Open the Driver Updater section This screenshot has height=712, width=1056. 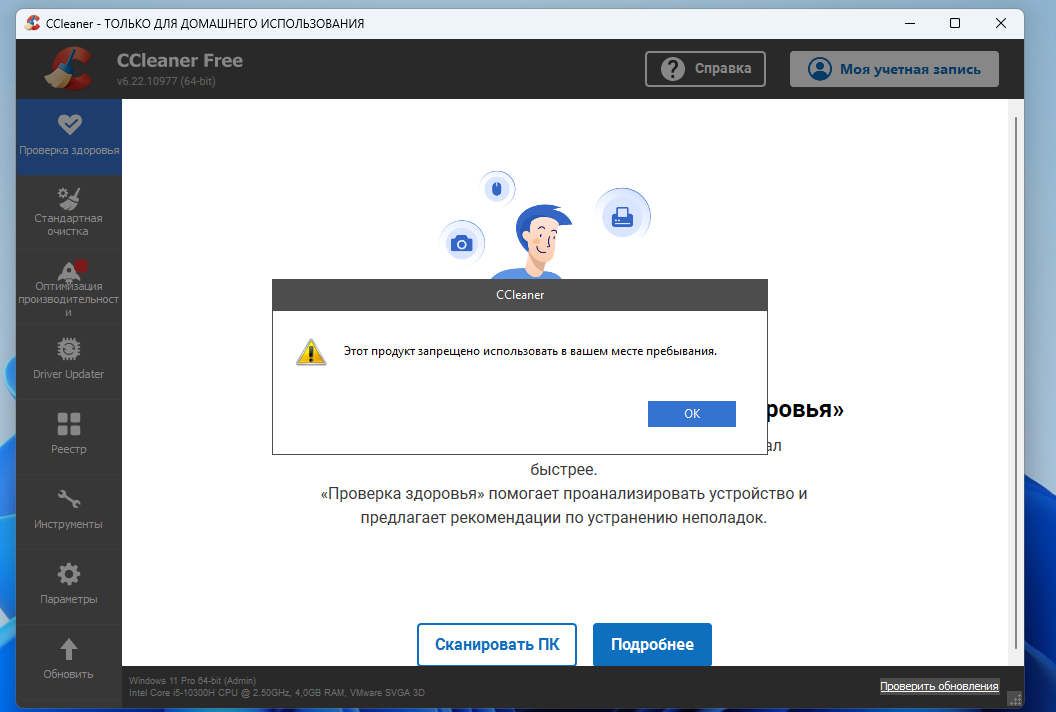click(x=69, y=362)
